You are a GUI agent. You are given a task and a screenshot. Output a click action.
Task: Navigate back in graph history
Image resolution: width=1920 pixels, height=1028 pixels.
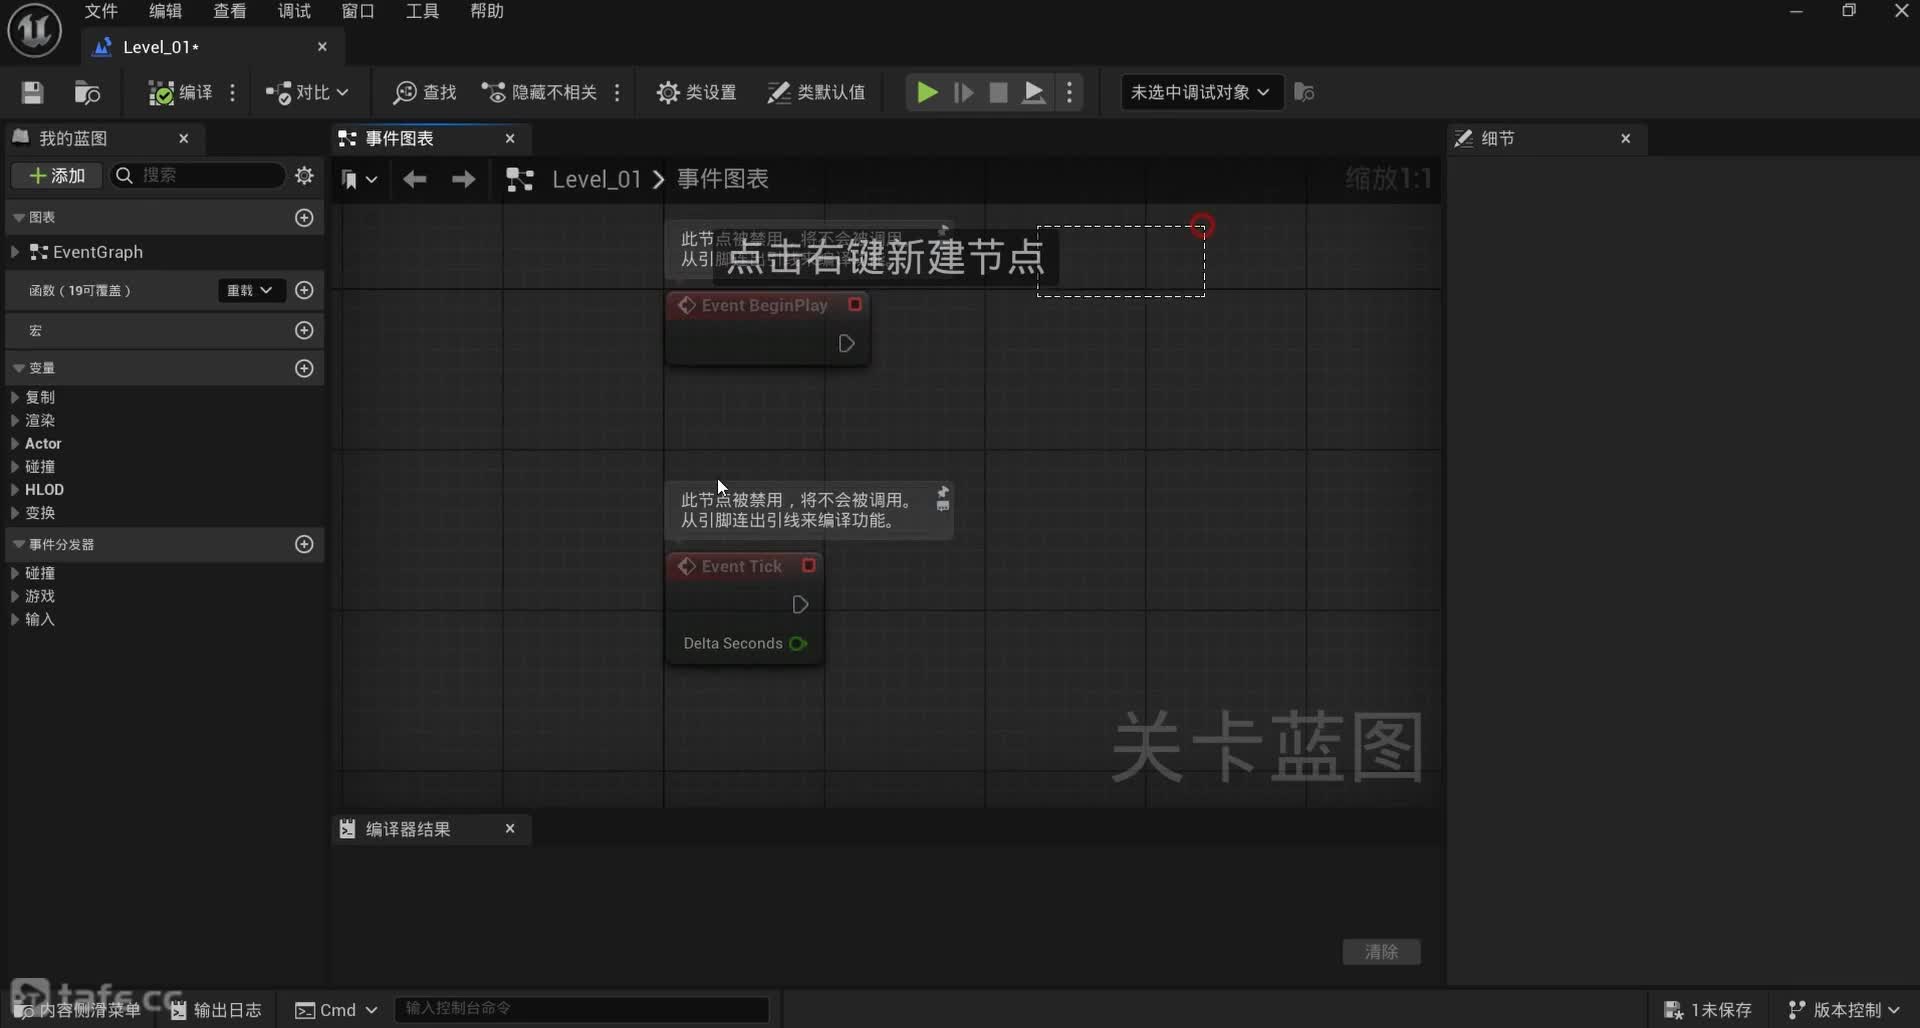[415, 179]
